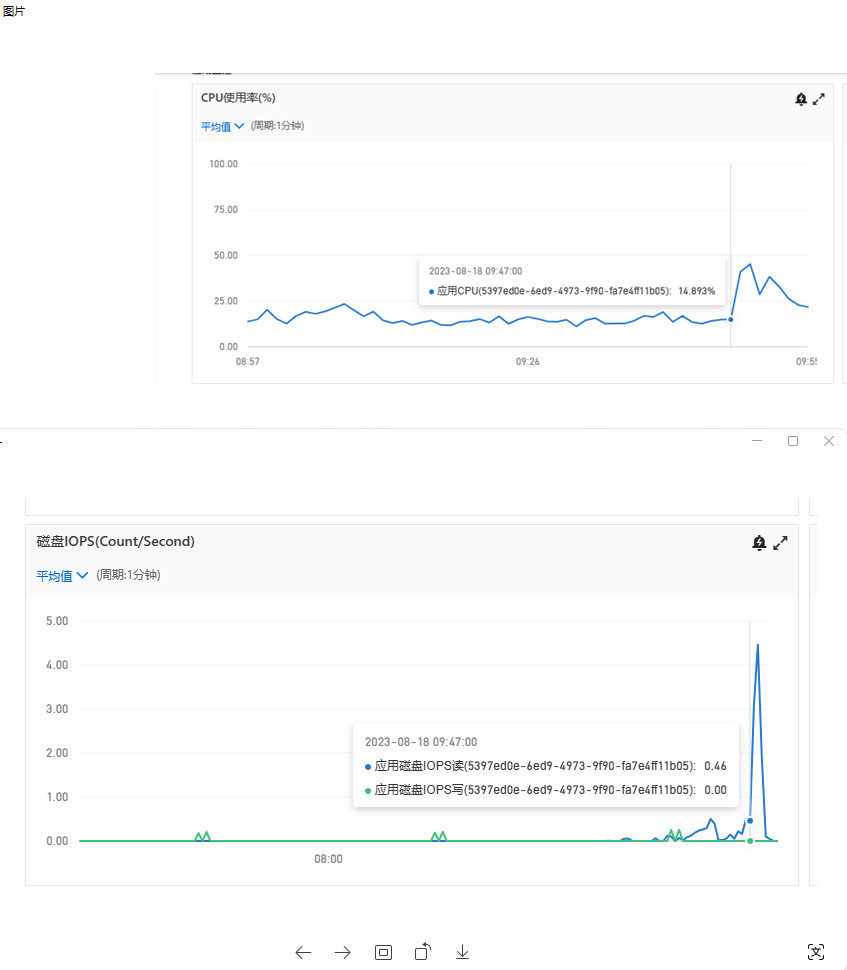Click the CPU使用率(%) chart title
Screen dimensions: 847x970
(x=238, y=98)
